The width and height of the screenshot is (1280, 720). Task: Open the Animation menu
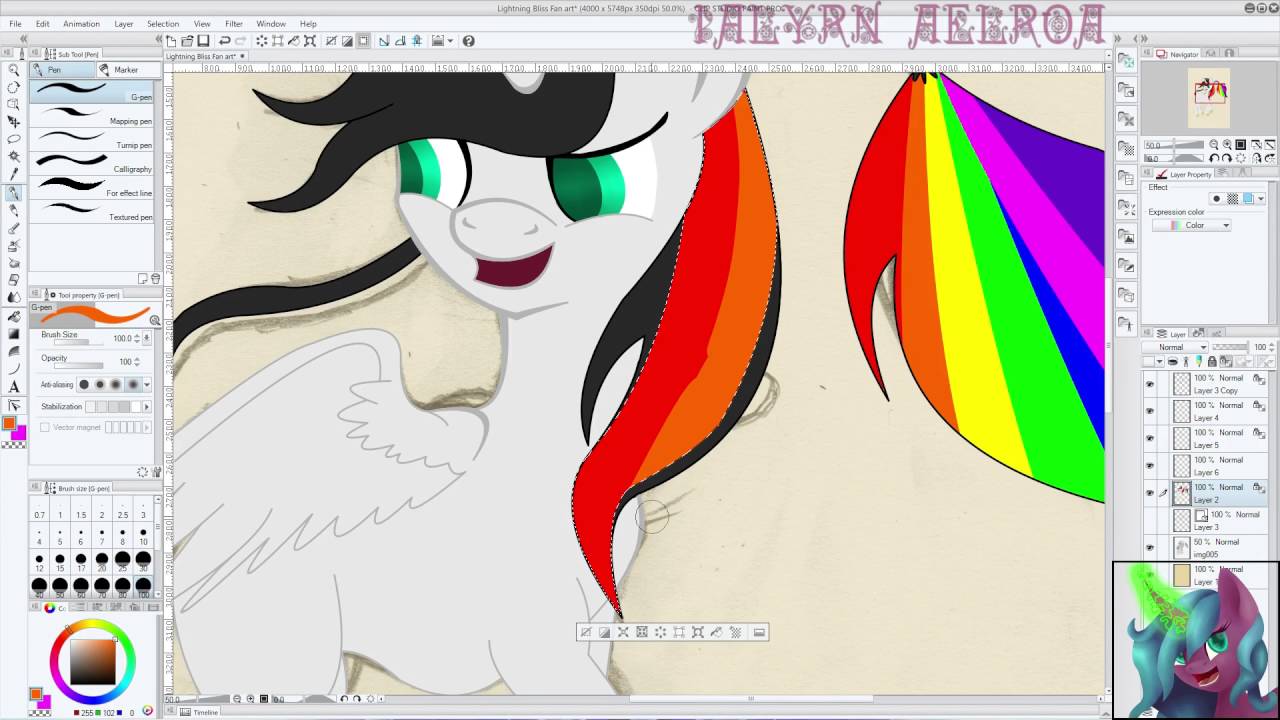81,24
